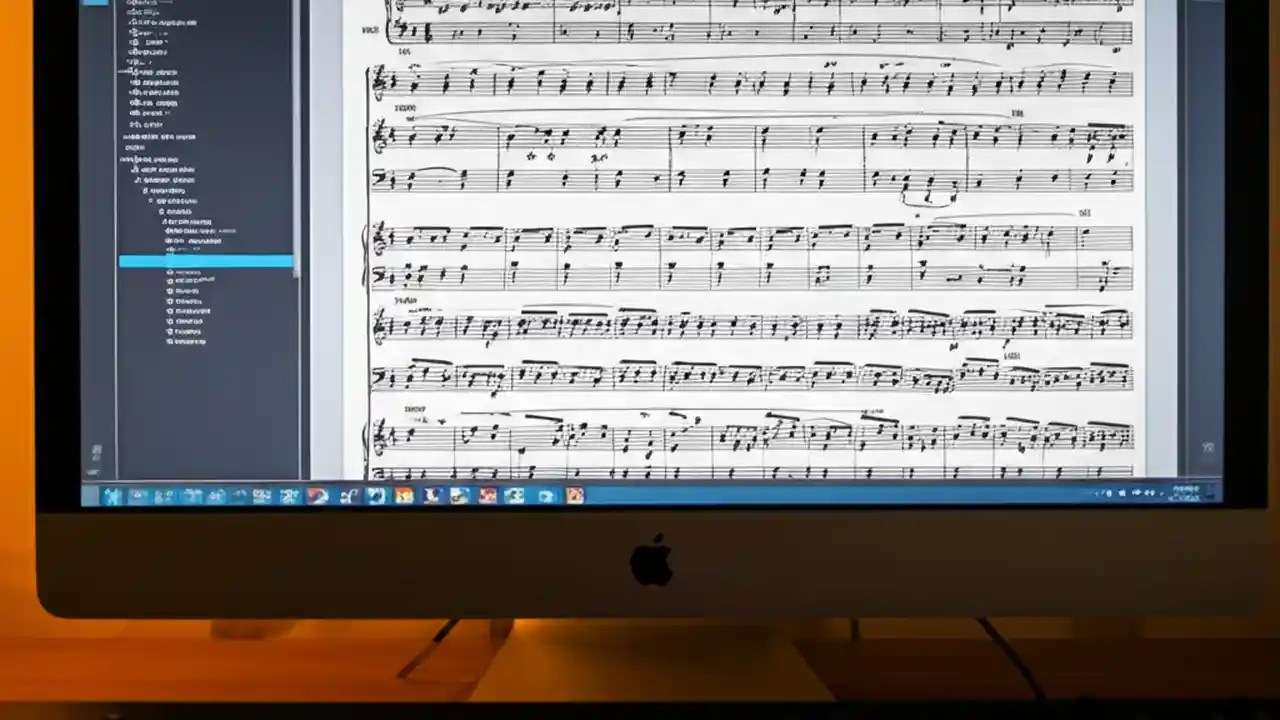The width and height of the screenshot is (1280, 720).
Task: Expand the top-level tree node in the sidebar
Action: click(x=123, y=71)
